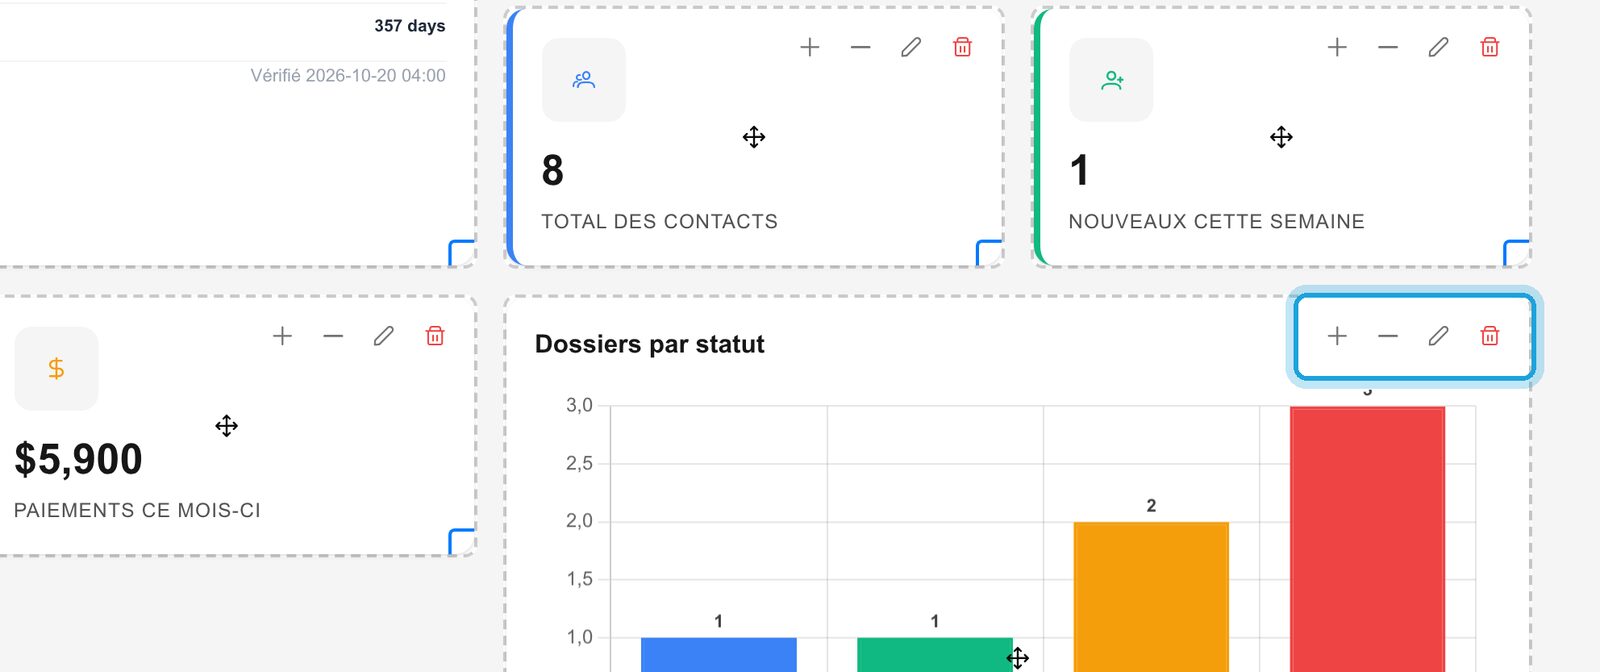Edit the Paiements ce mois-ci widget
Image resolution: width=1600 pixels, height=672 pixels.
[x=384, y=336]
